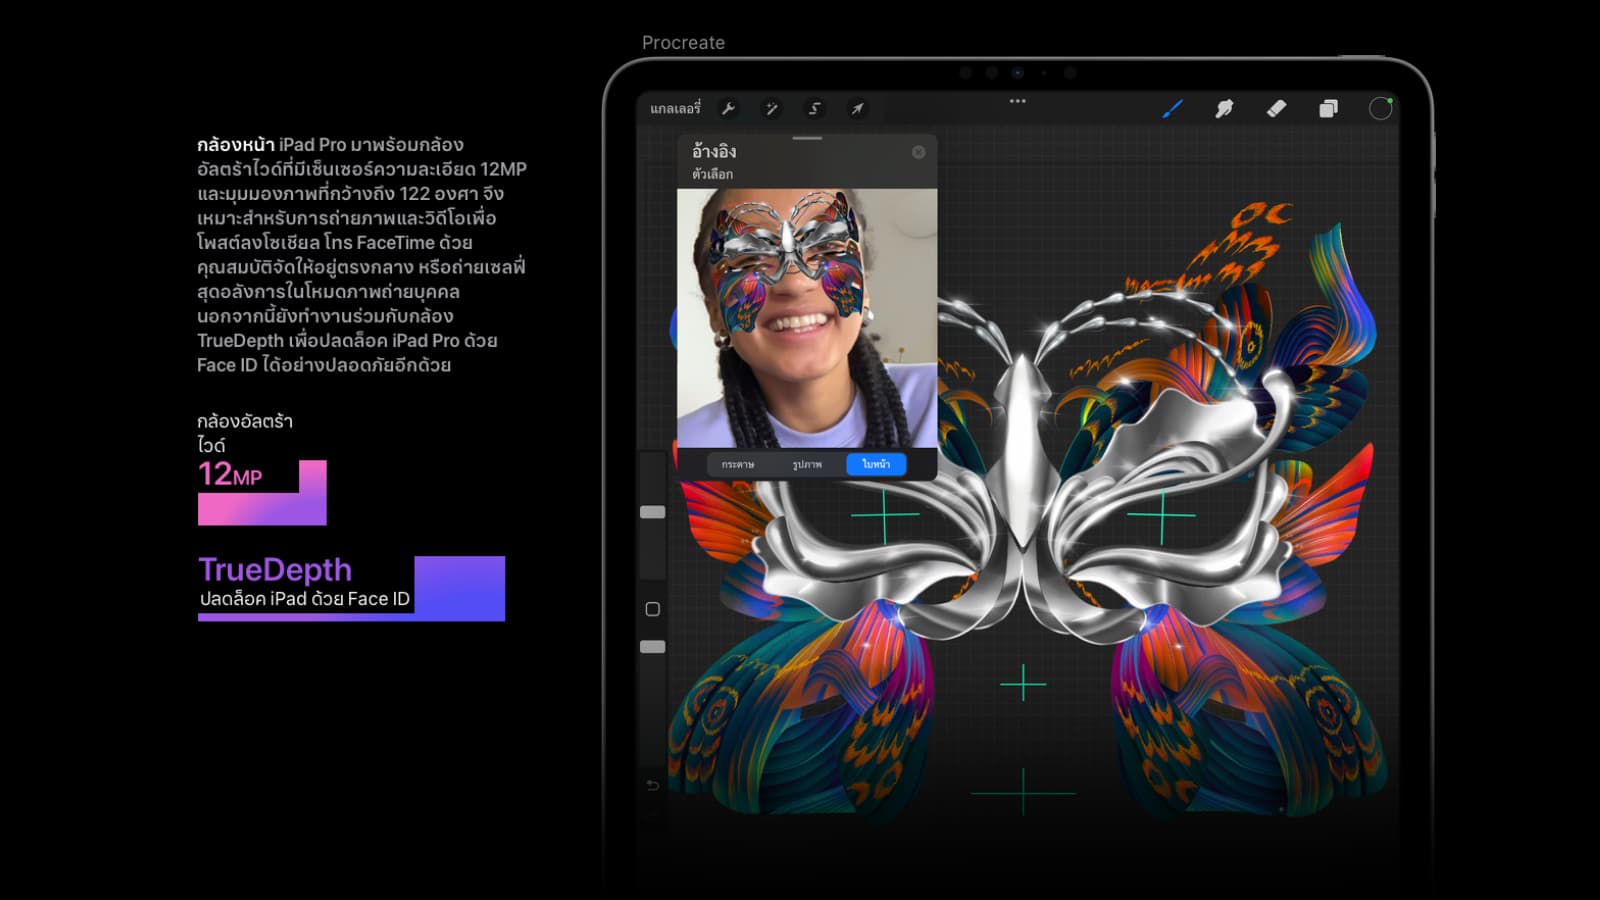
Task: Click the brush size slider handle
Action: (652, 512)
